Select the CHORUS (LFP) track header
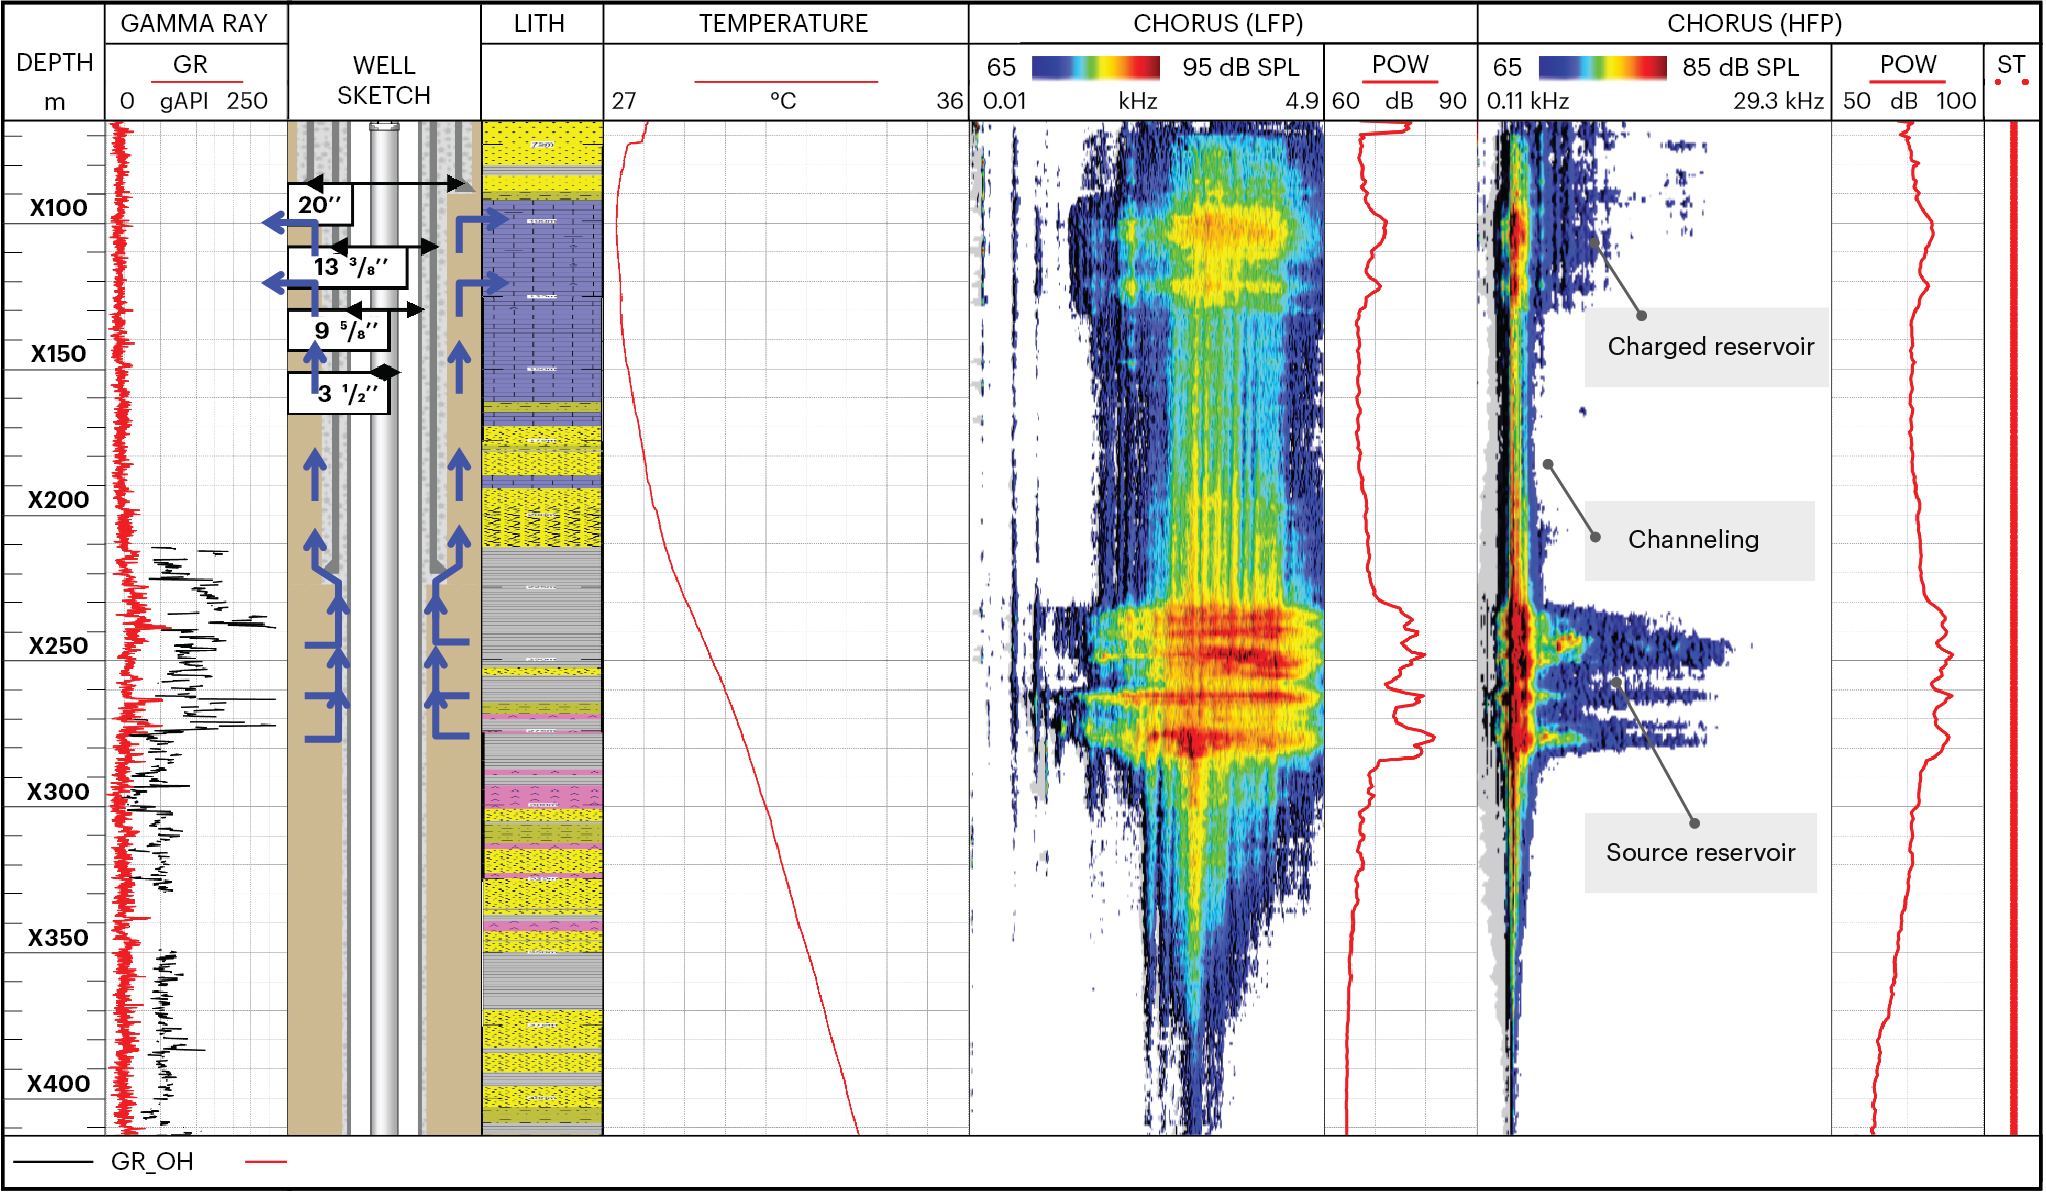This screenshot has height=1198, width=2046. (x=1217, y=23)
